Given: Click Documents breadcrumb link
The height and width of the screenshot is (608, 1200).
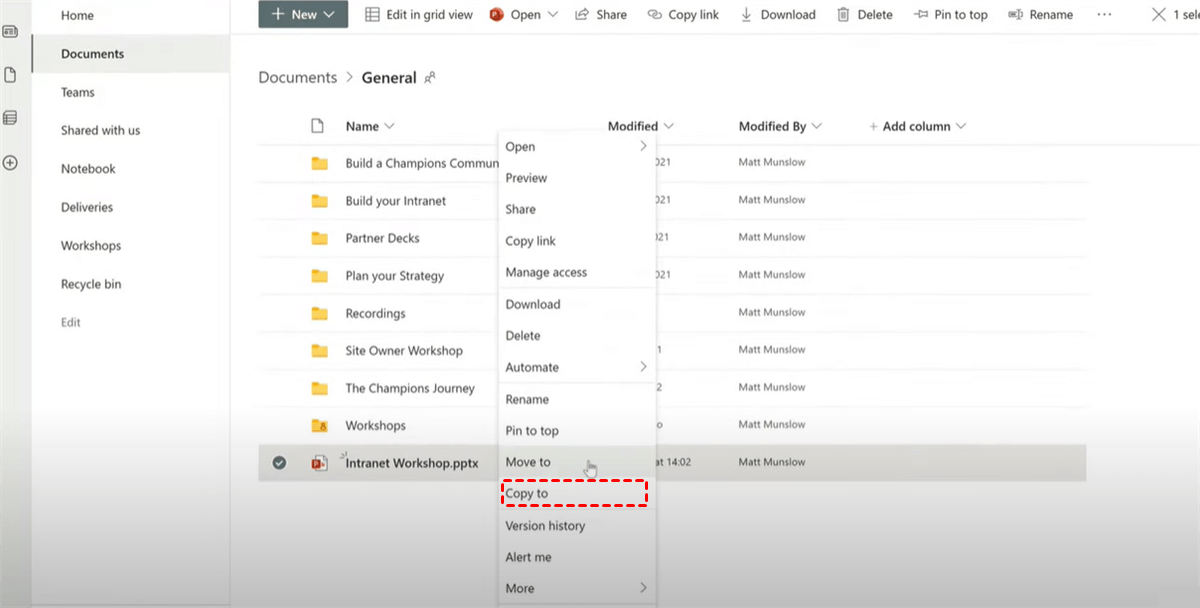Looking at the screenshot, I should [298, 77].
